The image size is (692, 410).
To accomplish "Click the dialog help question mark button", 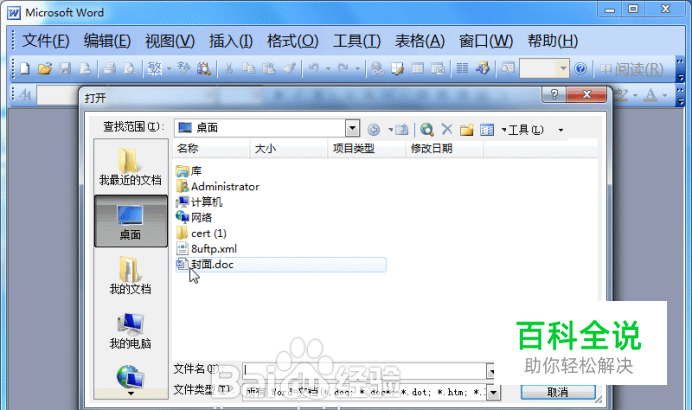I will [554, 94].
